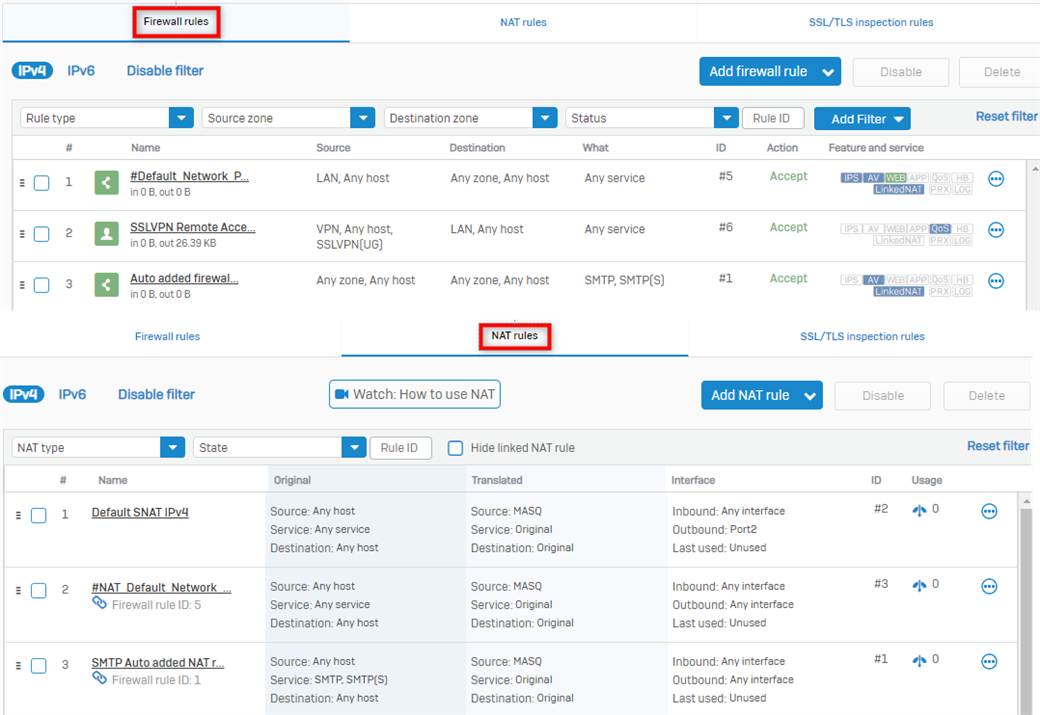Click Reset filter in firewall section

tap(1006, 116)
